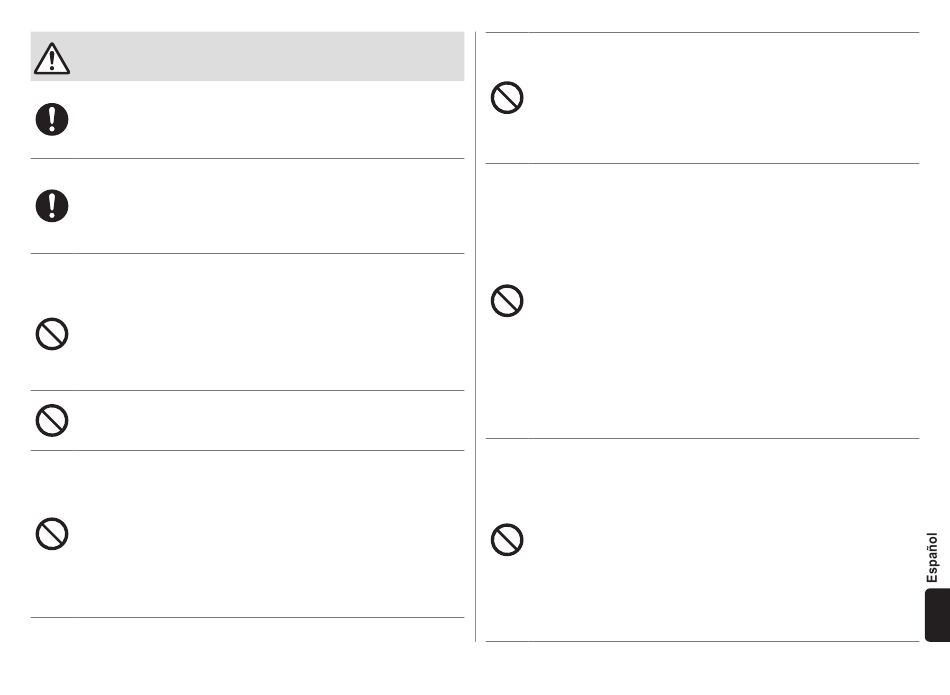
Task: Open the Español language tab label
Action: (x=932, y=557)
